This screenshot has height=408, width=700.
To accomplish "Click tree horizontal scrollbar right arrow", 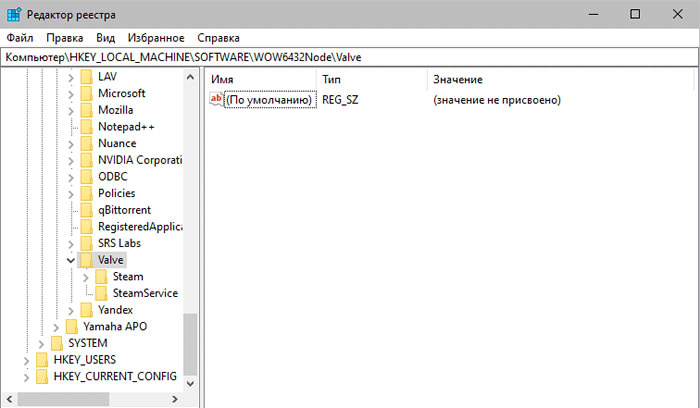I will tap(175, 399).
